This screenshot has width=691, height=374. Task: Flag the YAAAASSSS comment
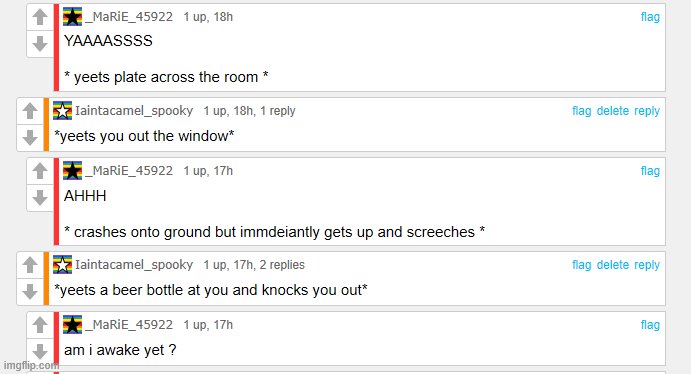650,17
